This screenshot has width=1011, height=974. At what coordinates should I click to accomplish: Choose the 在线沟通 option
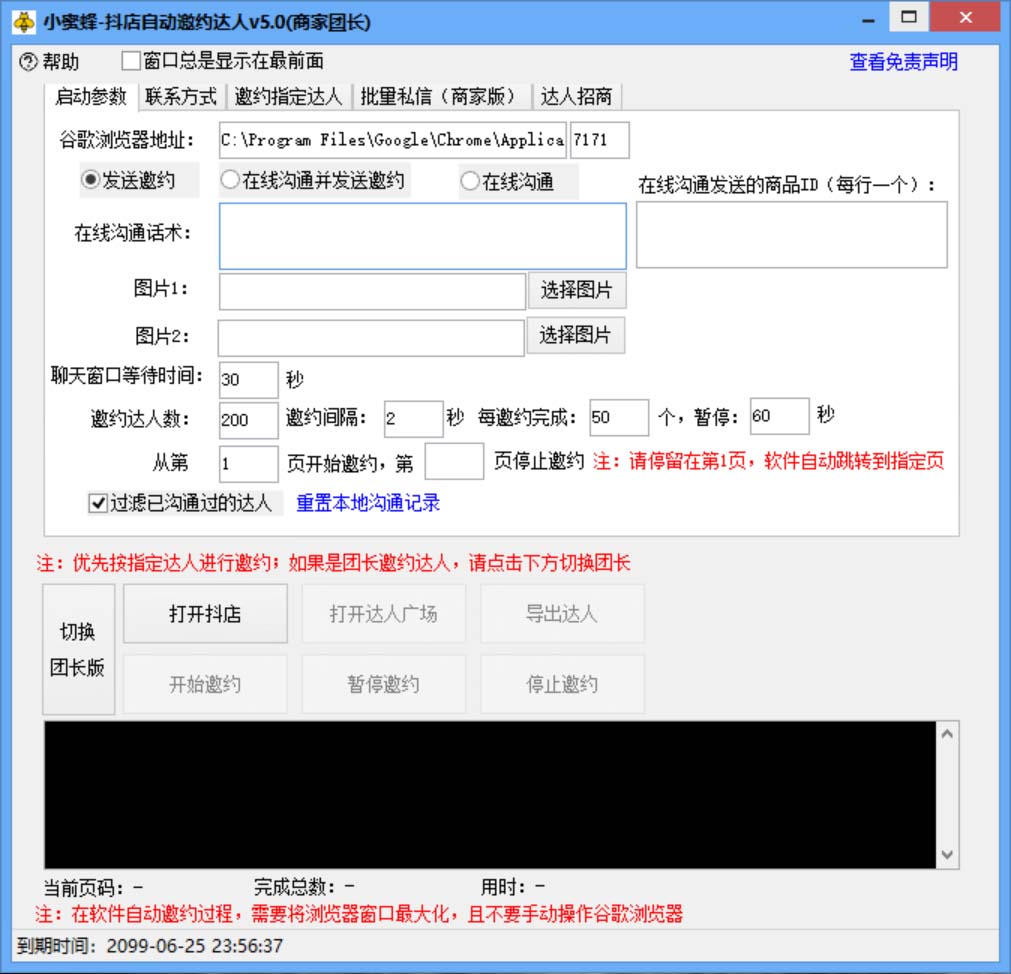click(469, 180)
